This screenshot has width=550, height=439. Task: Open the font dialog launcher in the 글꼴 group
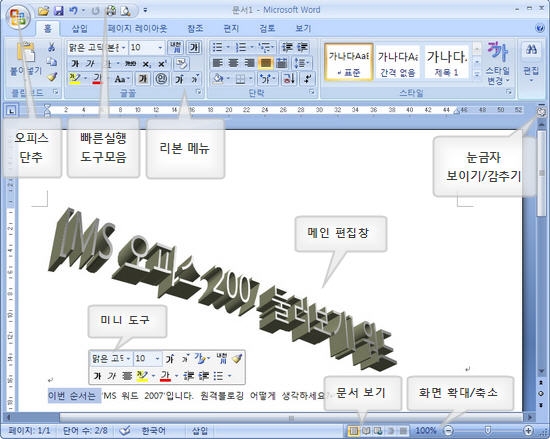pyautogui.click(x=199, y=93)
